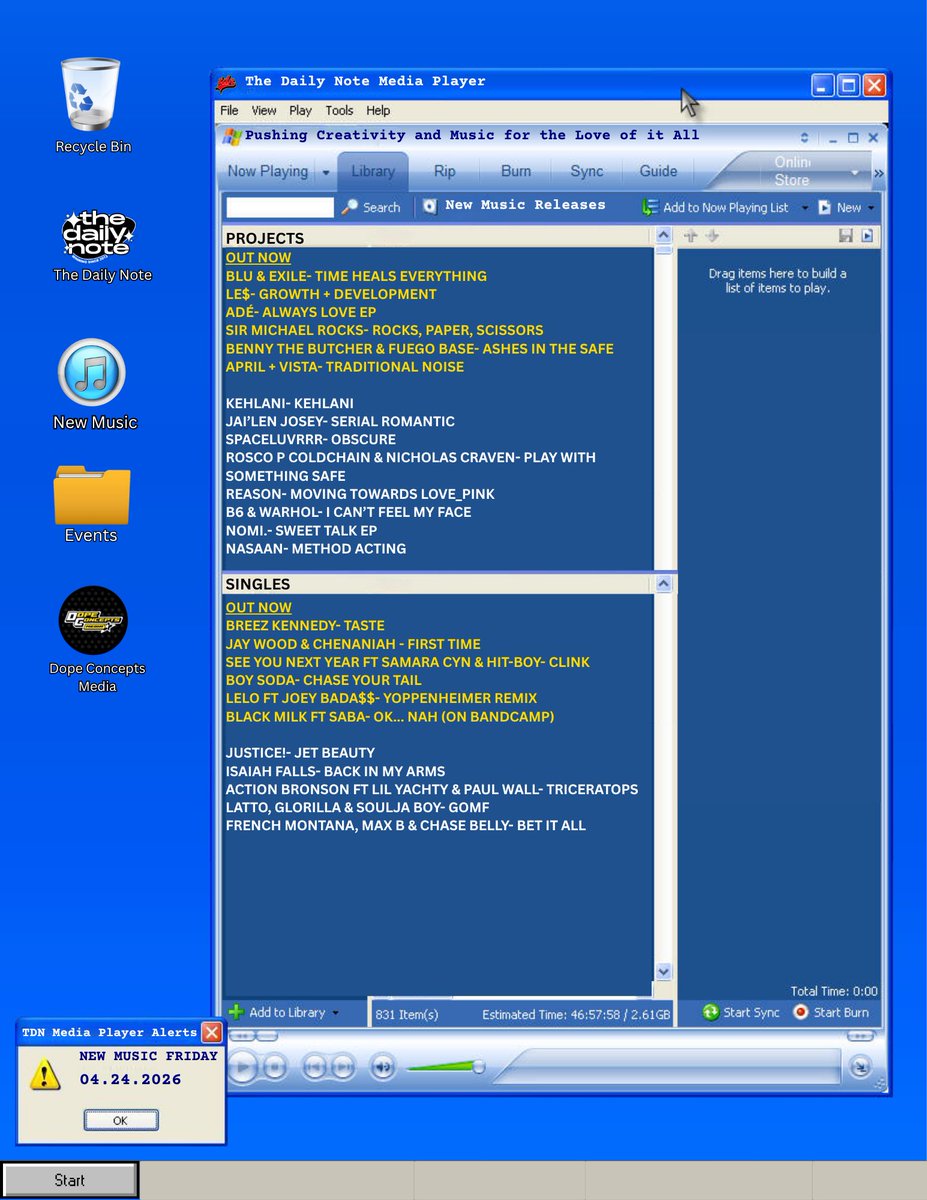Switch to the Rip tab
The width and height of the screenshot is (927, 1200).
point(444,171)
